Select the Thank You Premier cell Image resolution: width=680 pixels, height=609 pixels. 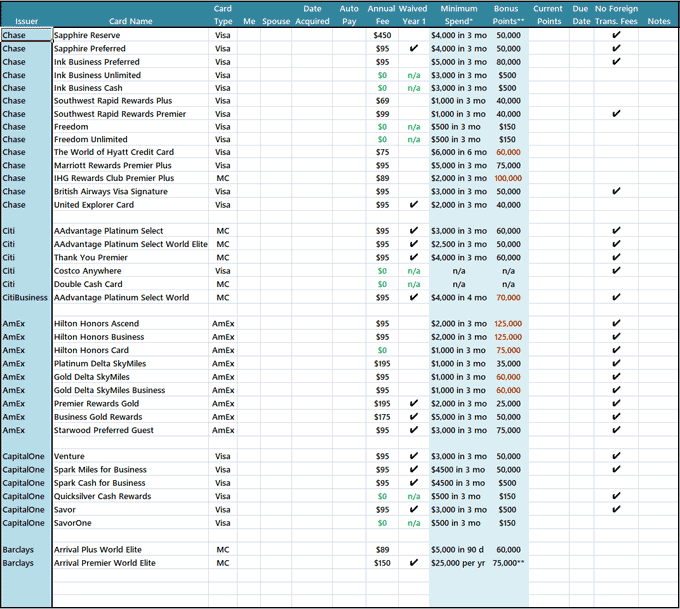pyautogui.click(x=130, y=258)
